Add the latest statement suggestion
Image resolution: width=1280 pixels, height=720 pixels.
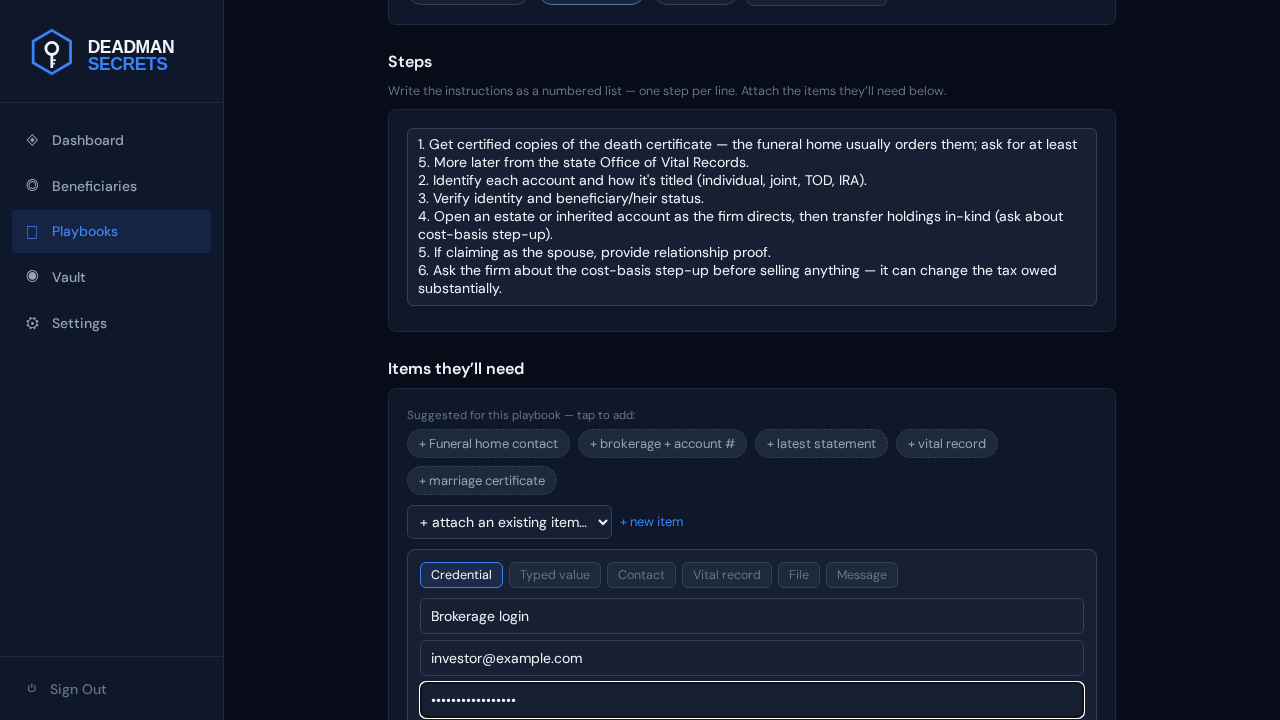coord(821,444)
